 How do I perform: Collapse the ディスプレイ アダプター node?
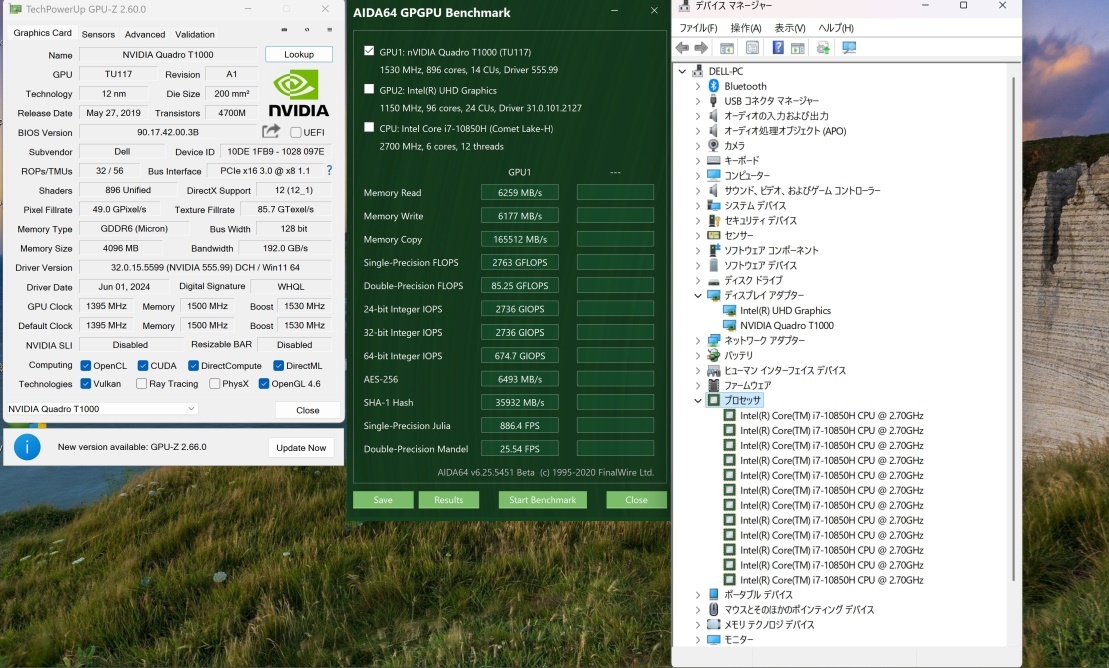click(x=697, y=295)
